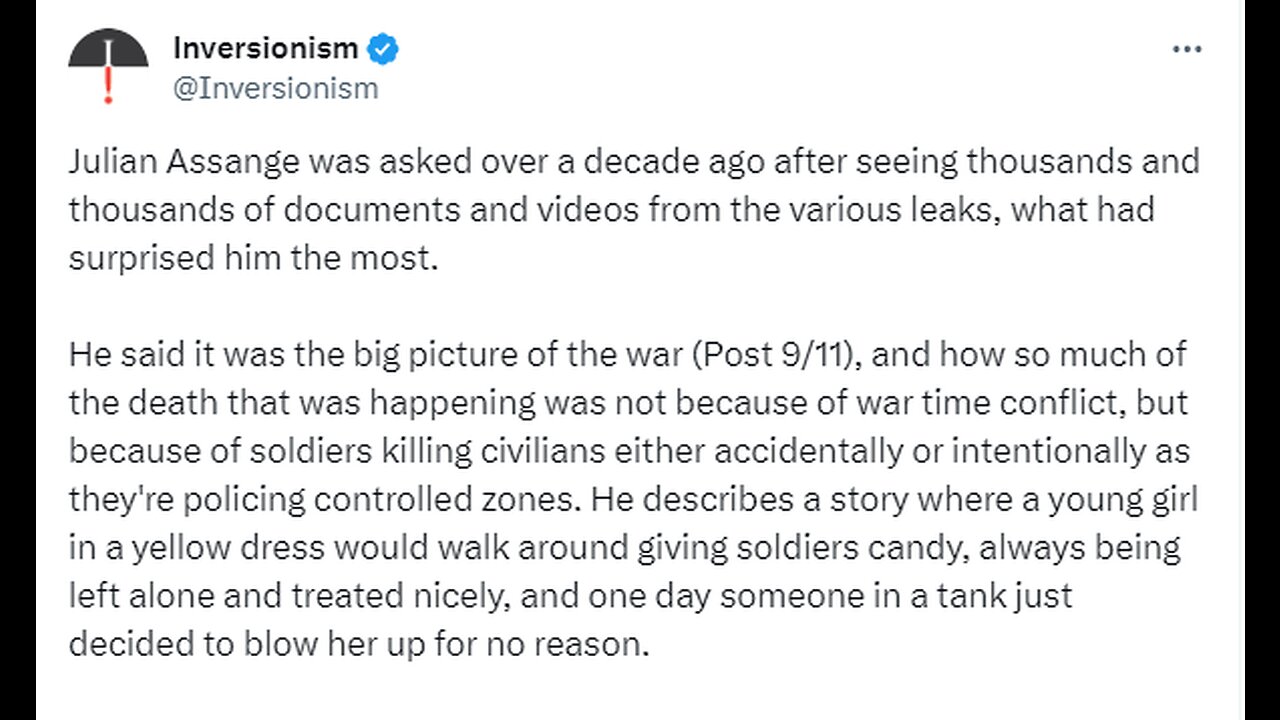The height and width of the screenshot is (720, 1280).
Task: Click the black bar right of the post
Action: 1262,360
